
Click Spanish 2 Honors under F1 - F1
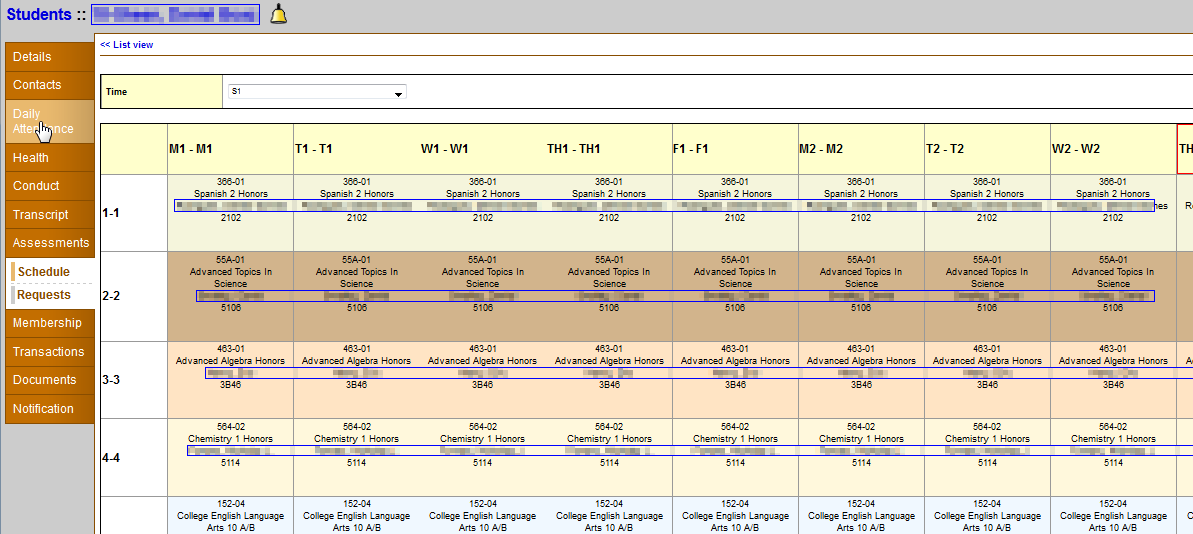(734, 194)
